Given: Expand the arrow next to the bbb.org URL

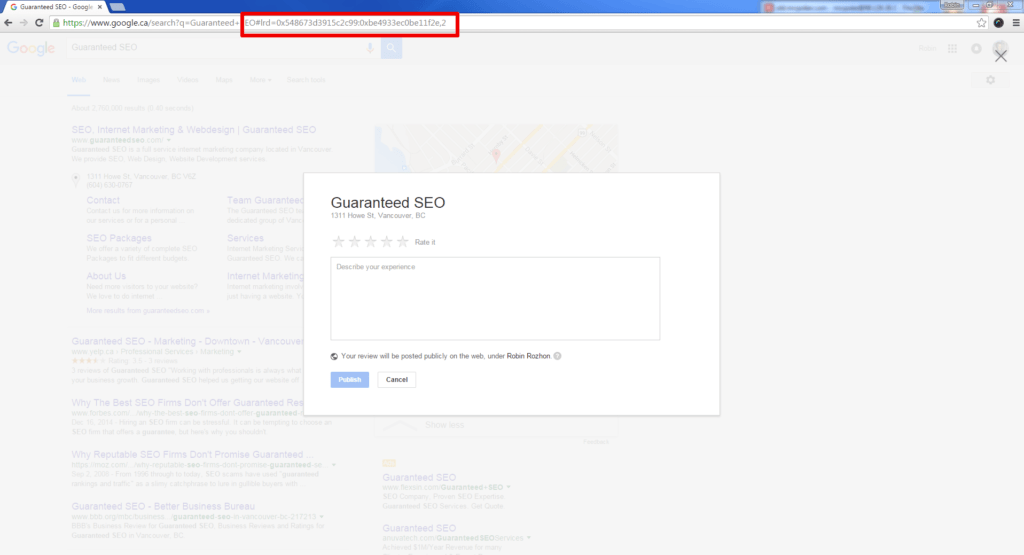Looking at the screenshot, I should click(321, 516).
